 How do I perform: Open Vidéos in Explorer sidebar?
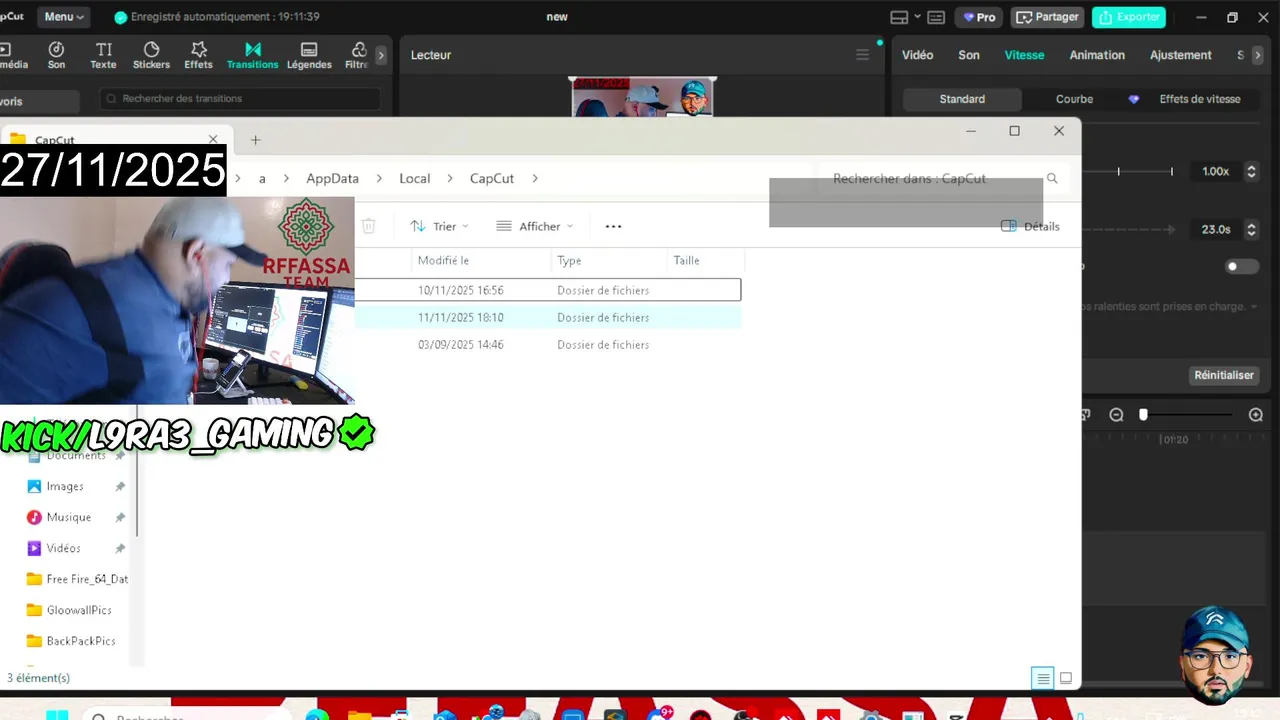coord(63,548)
